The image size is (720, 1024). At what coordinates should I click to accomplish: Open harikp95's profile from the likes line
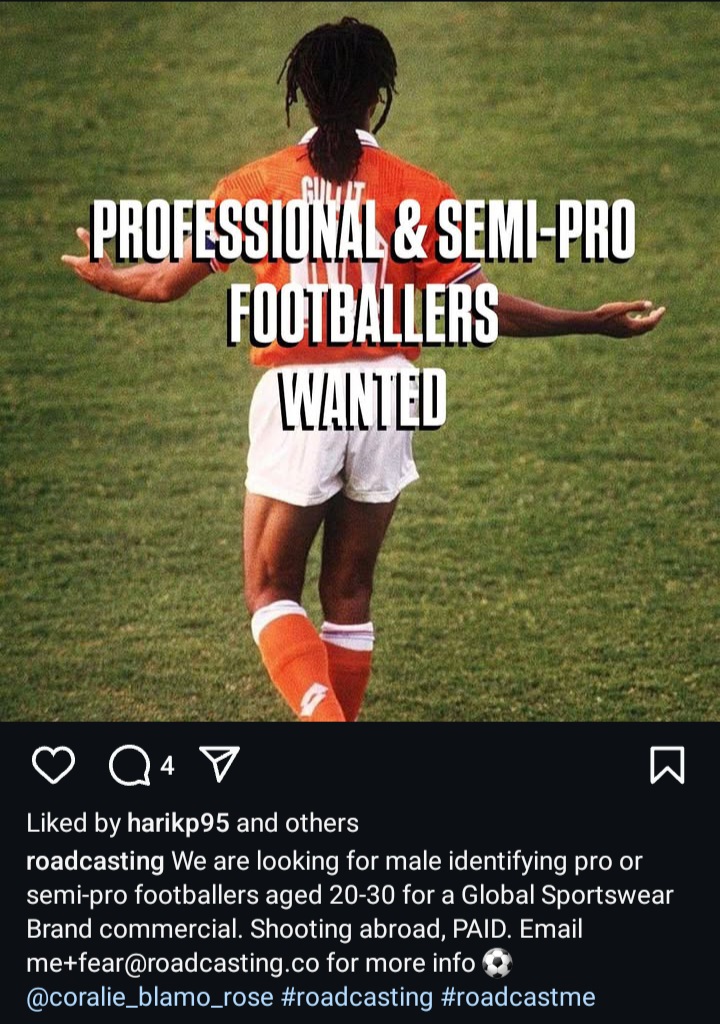pos(178,824)
